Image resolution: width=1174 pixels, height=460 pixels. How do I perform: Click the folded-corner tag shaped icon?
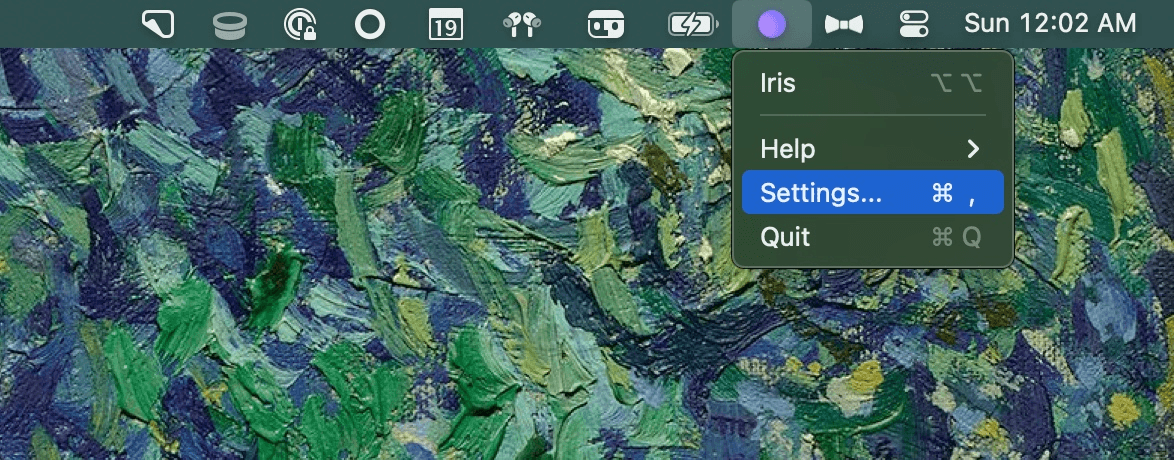(159, 25)
